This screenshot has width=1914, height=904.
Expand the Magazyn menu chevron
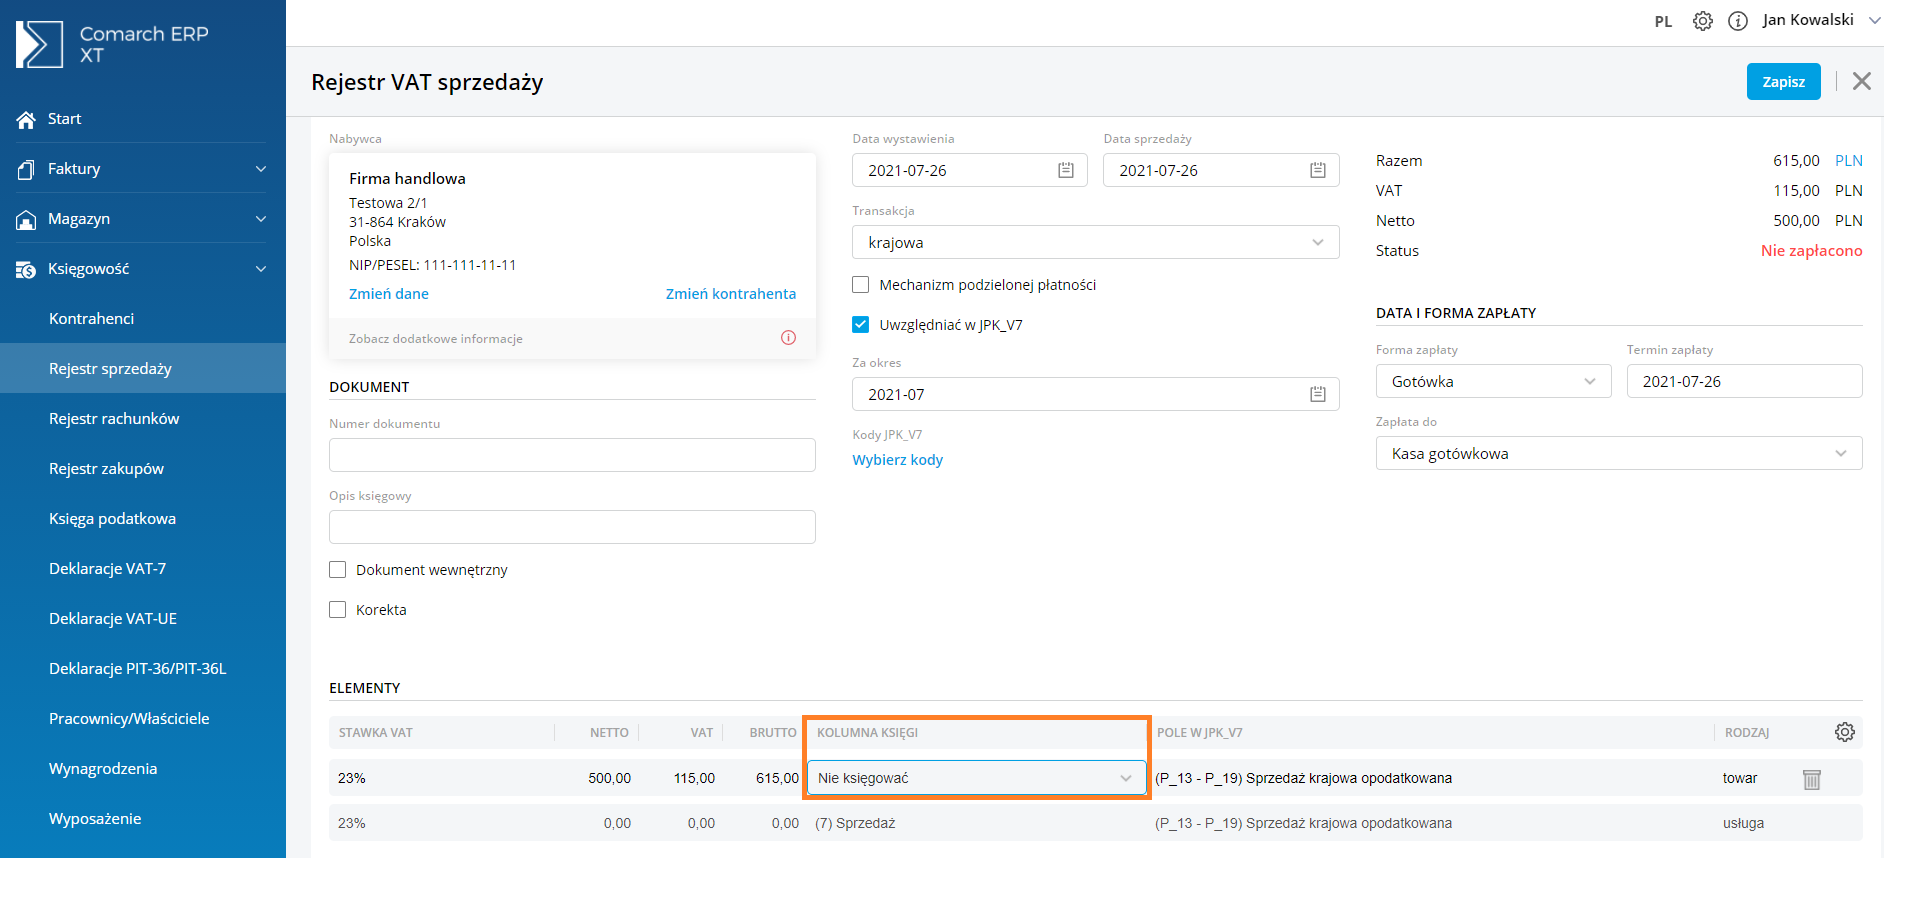[x=261, y=220]
